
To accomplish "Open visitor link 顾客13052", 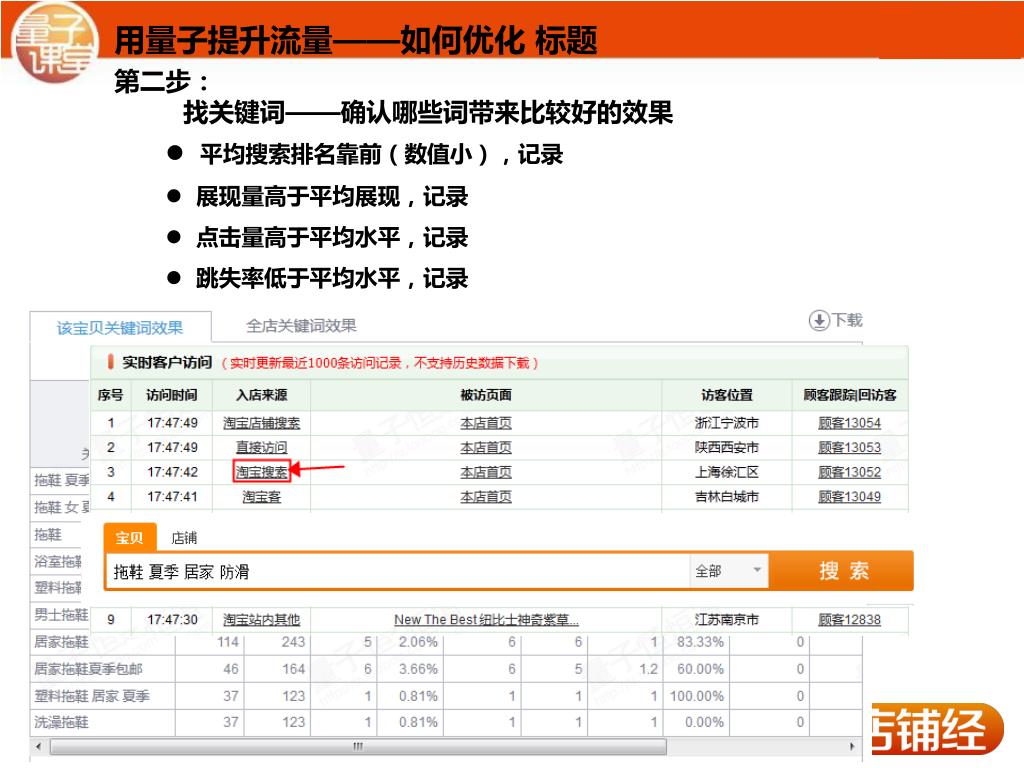I will [849, 472].
